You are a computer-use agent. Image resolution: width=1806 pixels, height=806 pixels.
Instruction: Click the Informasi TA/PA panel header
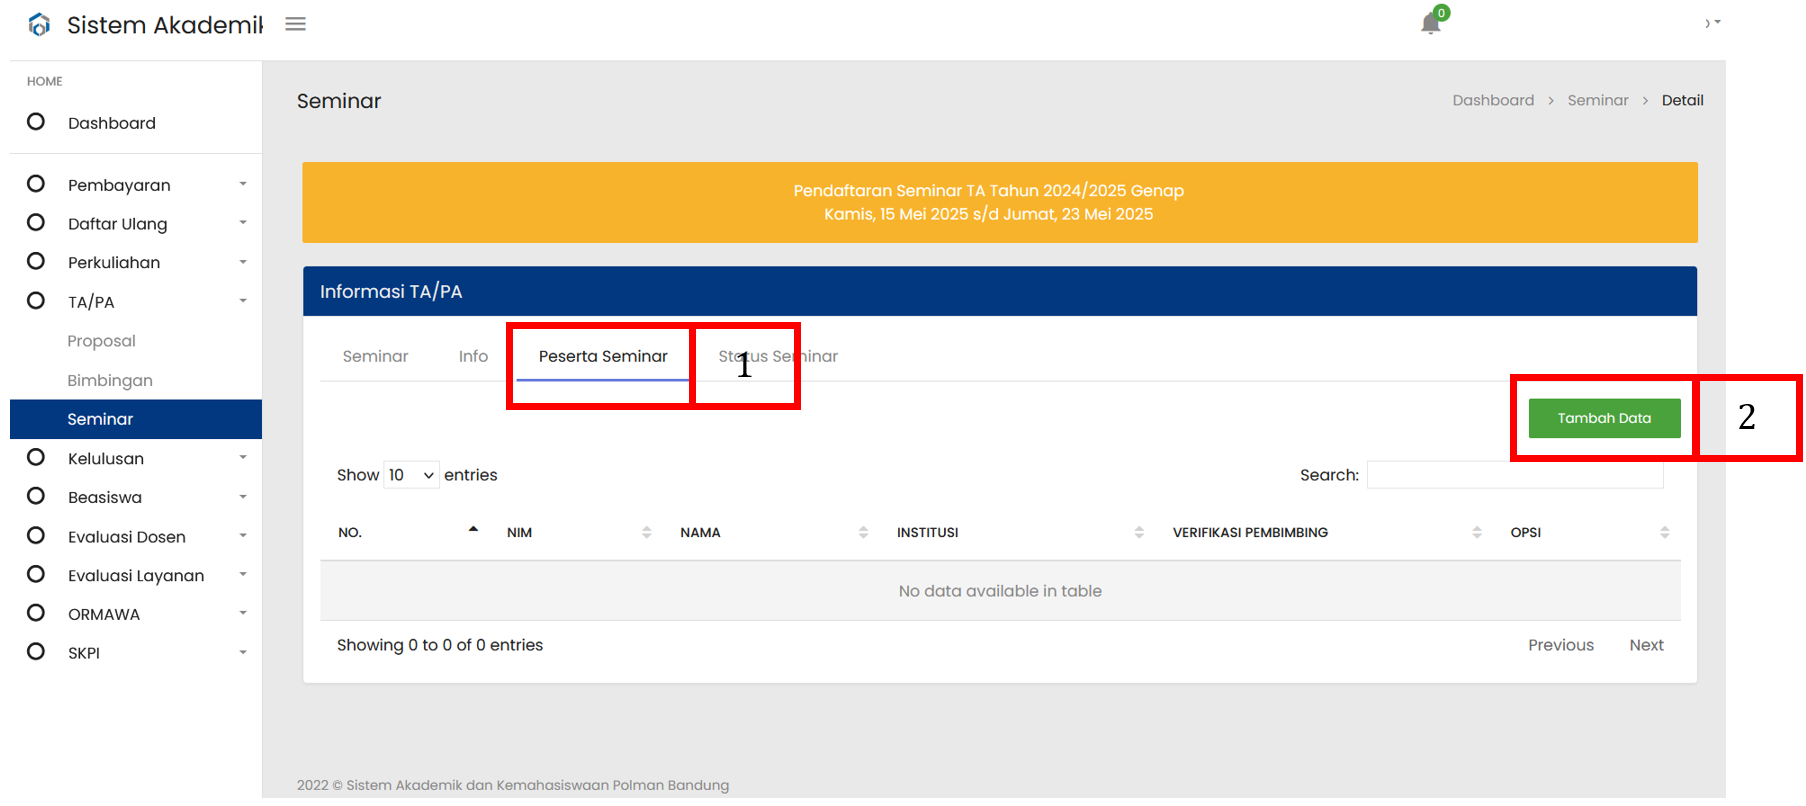click(x=1000, y=291)
